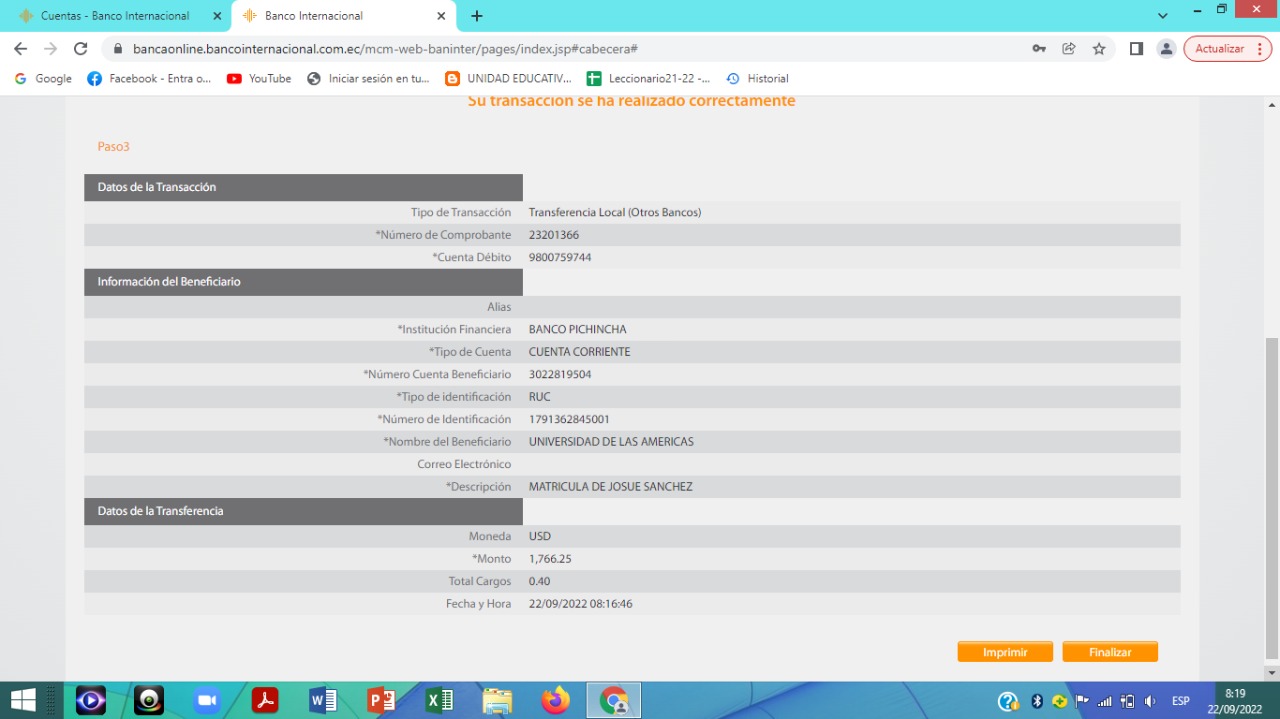The width and height of the screenshot is (1280, 719).
Task: Open a new browser tab
Action: click(x=477, y=16)
